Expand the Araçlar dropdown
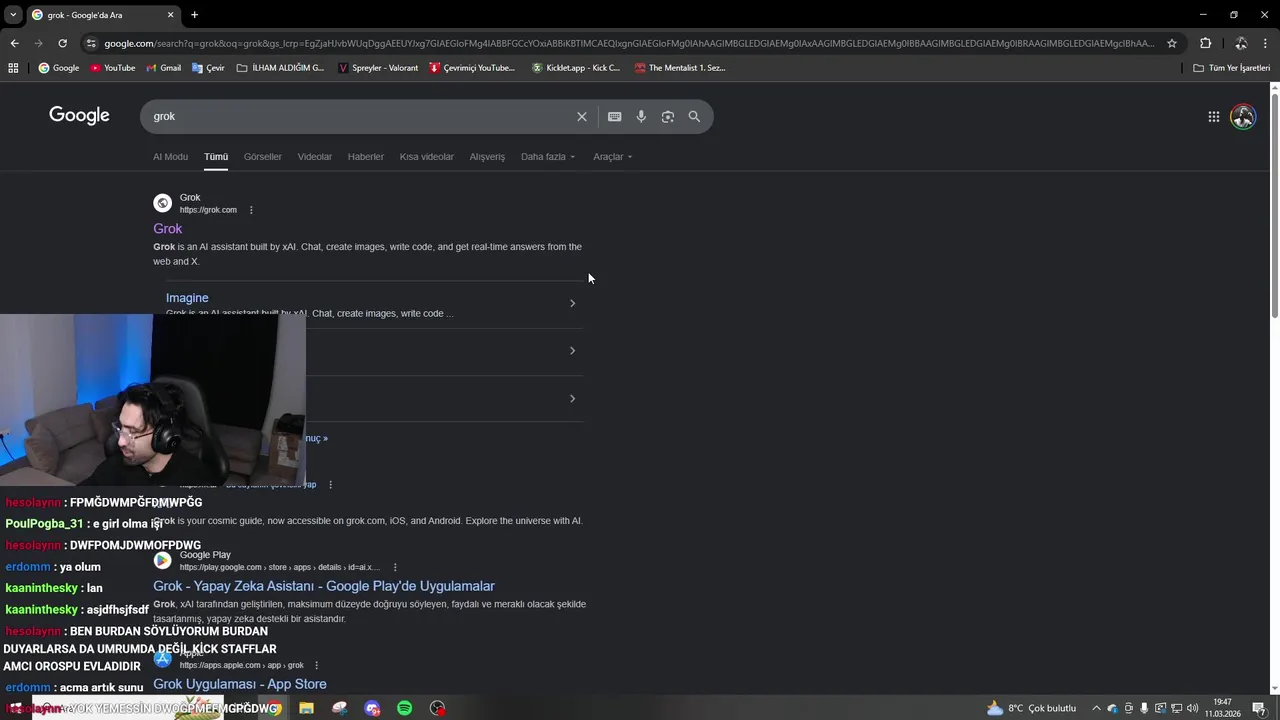This screenshot has width=1280, height=720. [612, 157]
